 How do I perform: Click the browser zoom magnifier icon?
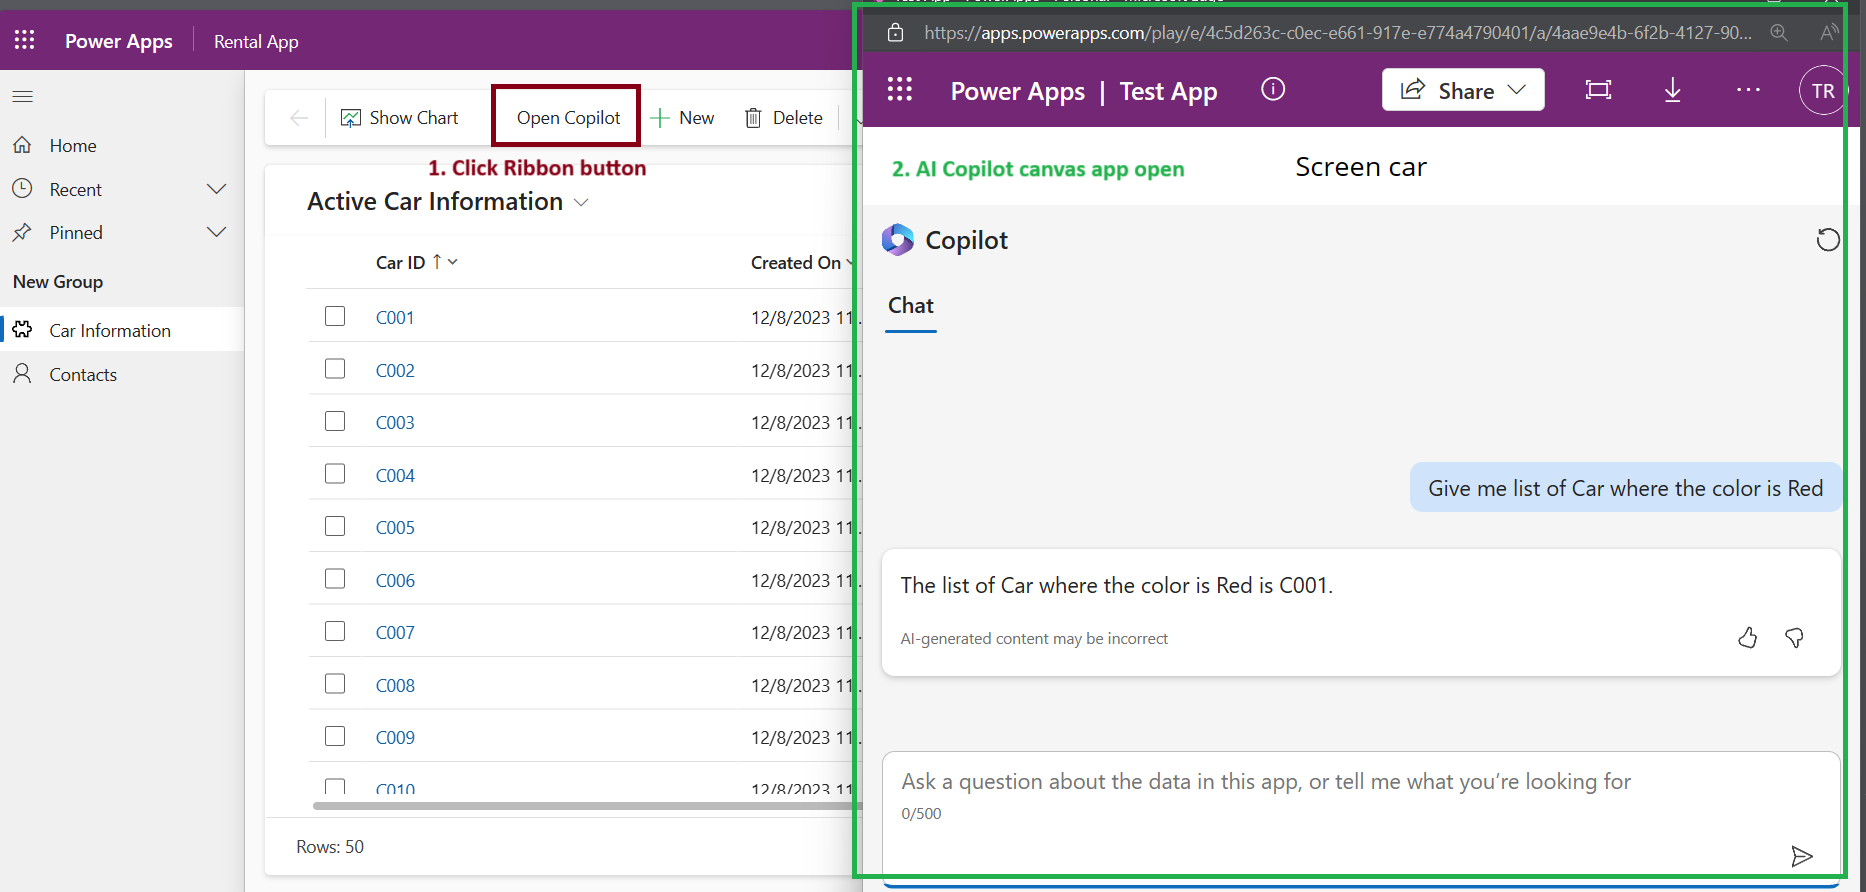pos(1778,32)
